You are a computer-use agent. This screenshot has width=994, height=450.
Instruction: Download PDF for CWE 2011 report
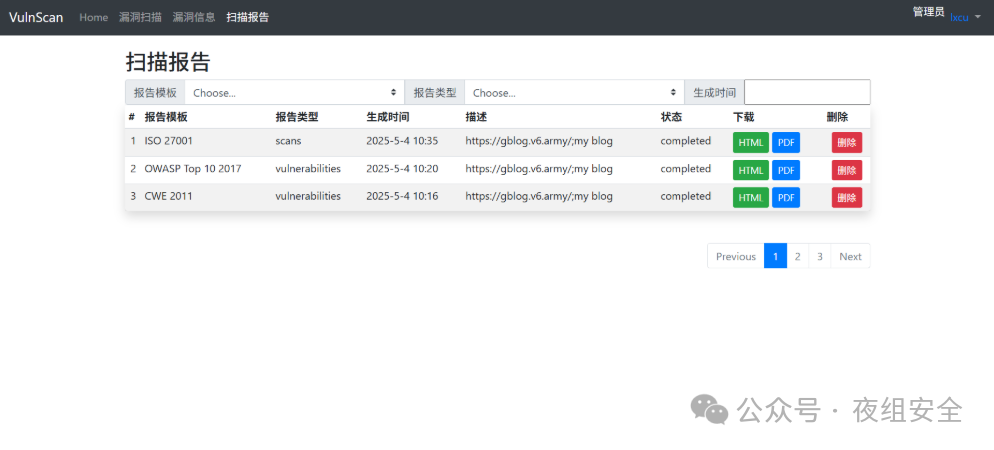(786, 197)
